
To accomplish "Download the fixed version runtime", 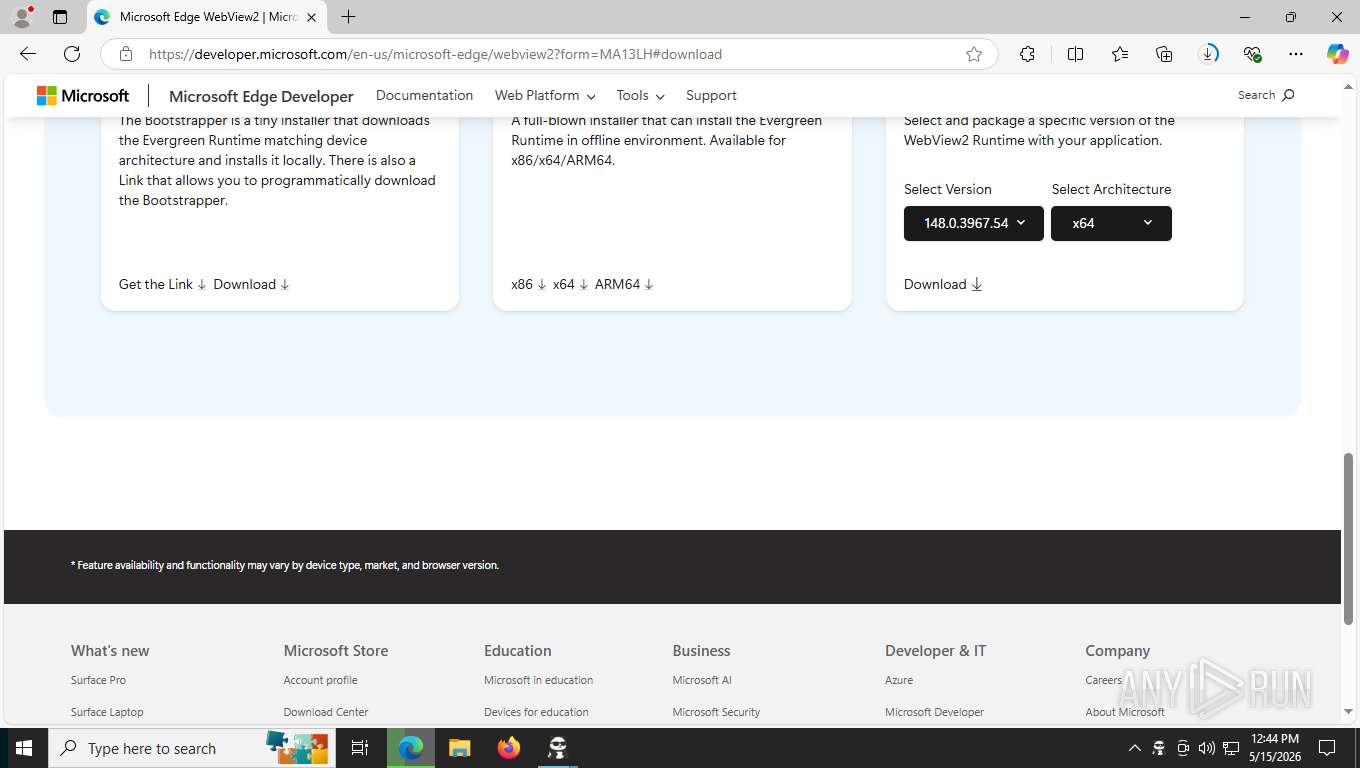I will [943, 284].
